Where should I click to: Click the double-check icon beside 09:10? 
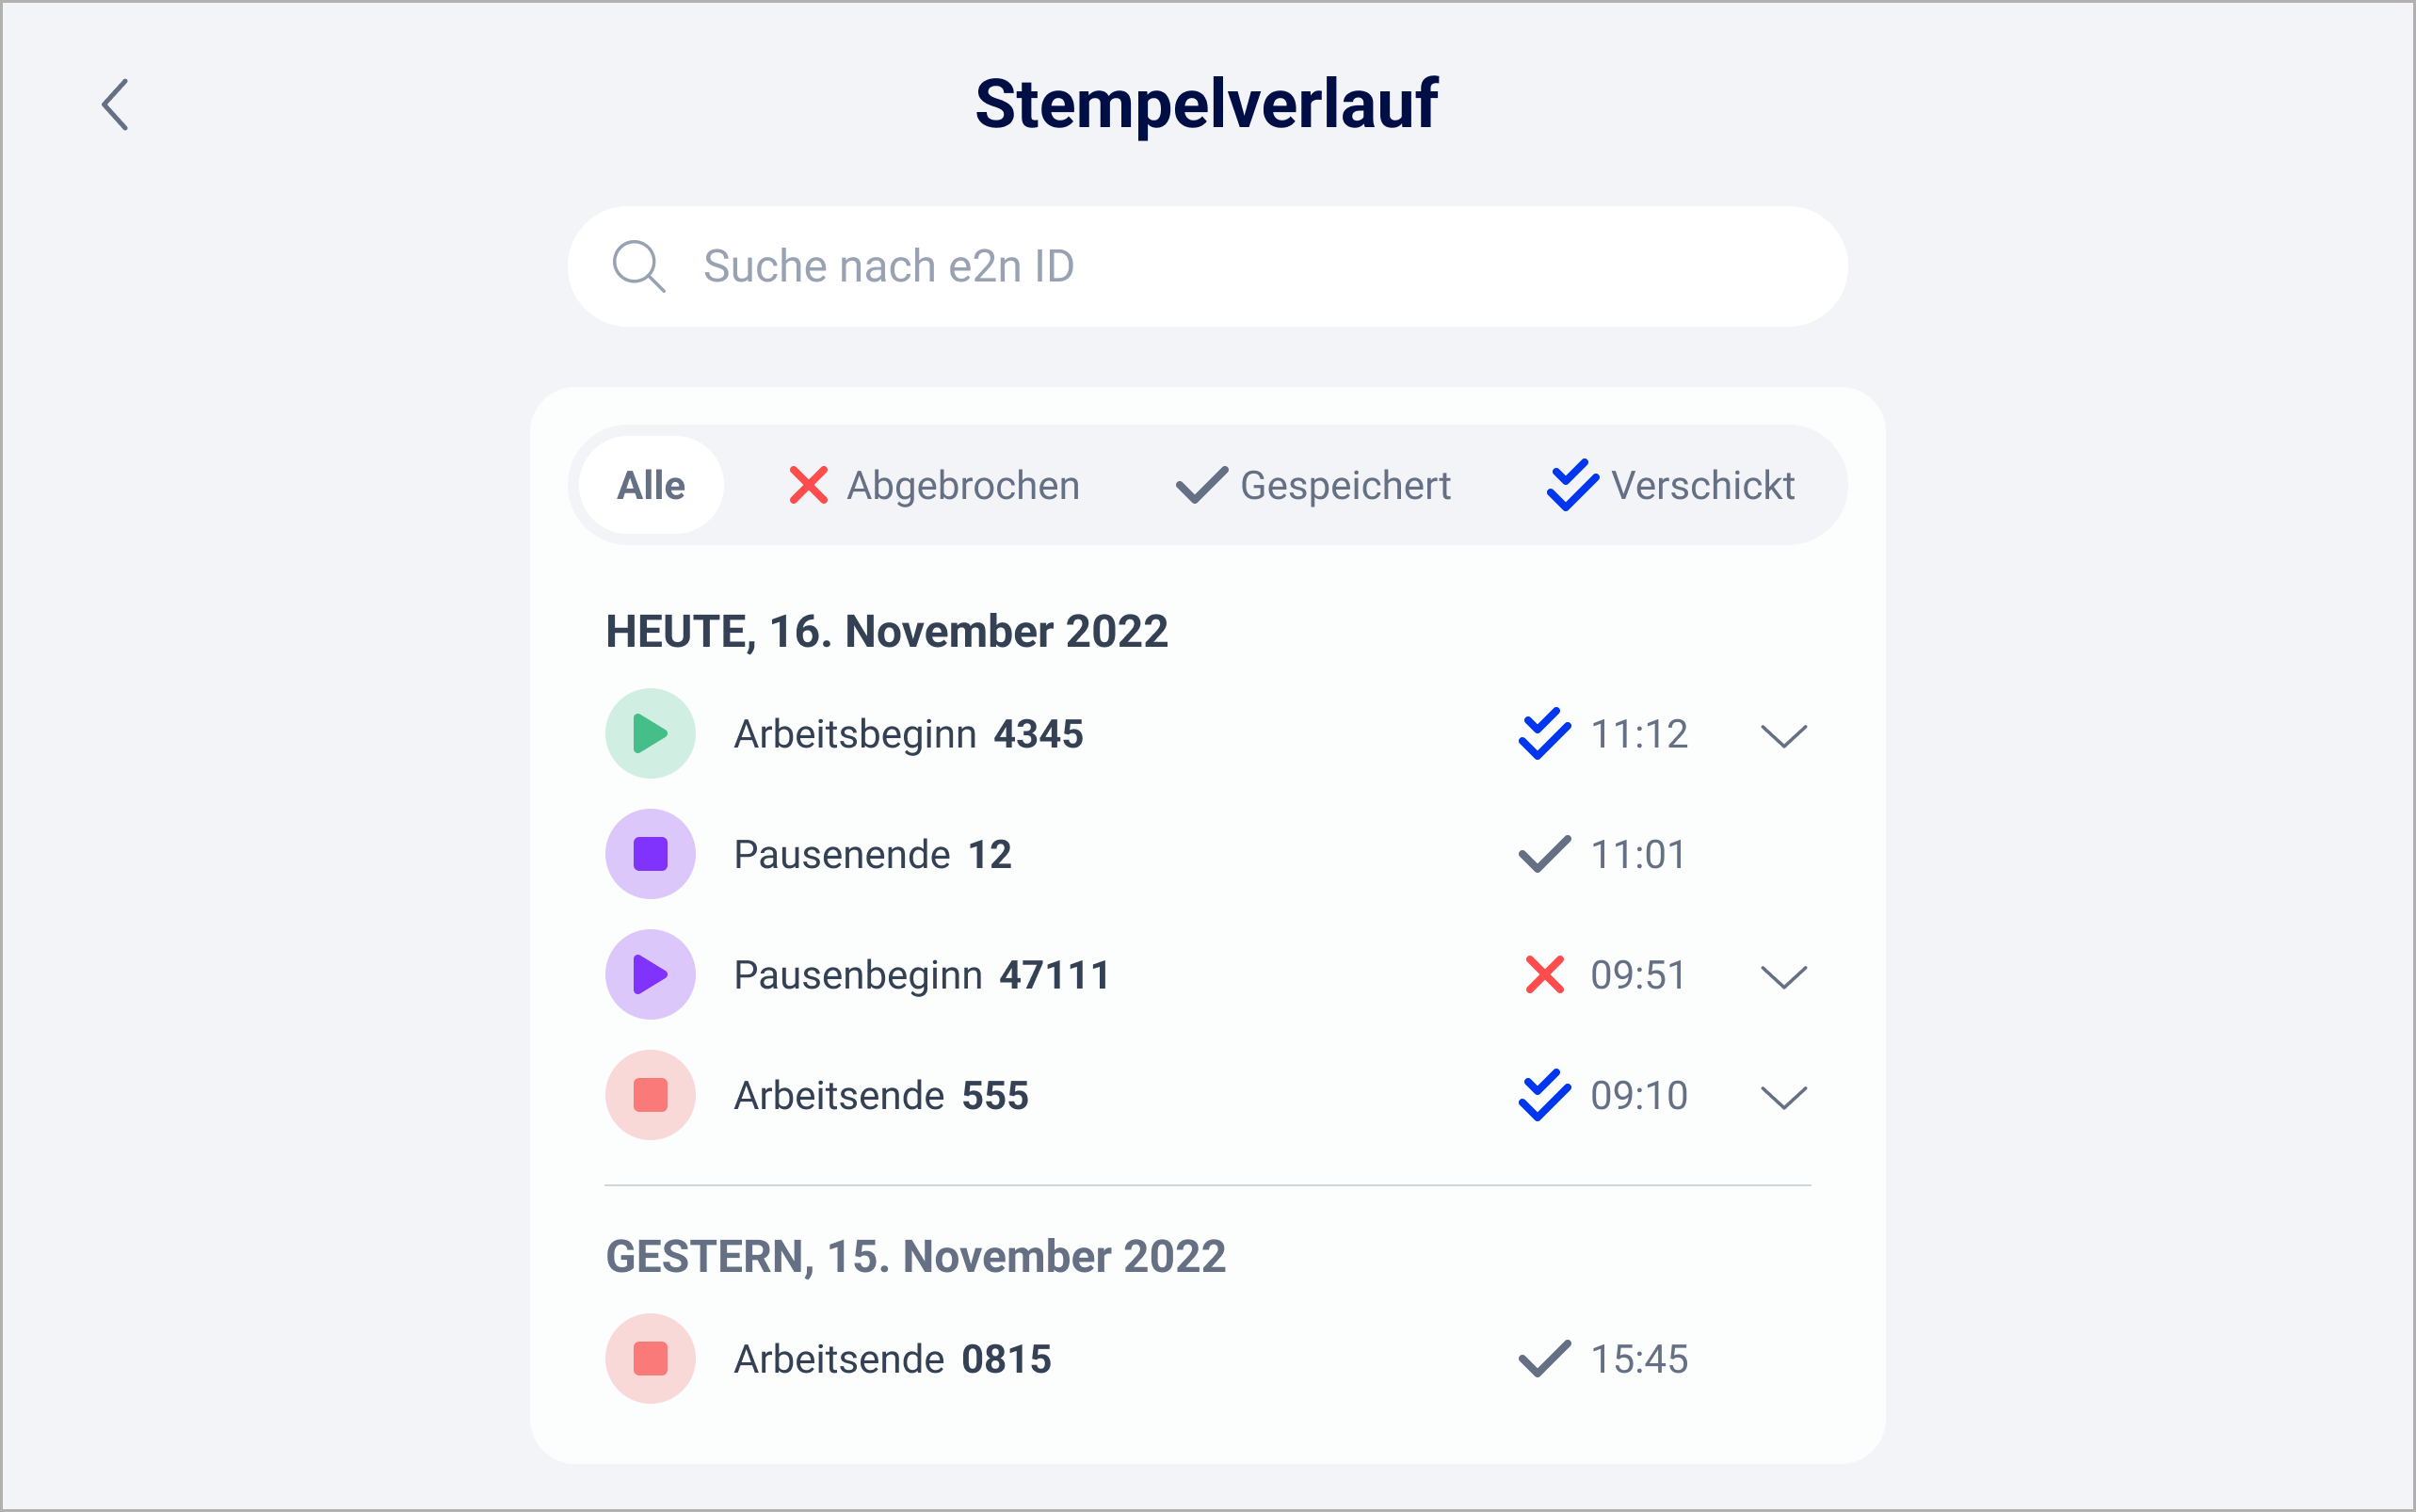(x=1543, y=1094)
